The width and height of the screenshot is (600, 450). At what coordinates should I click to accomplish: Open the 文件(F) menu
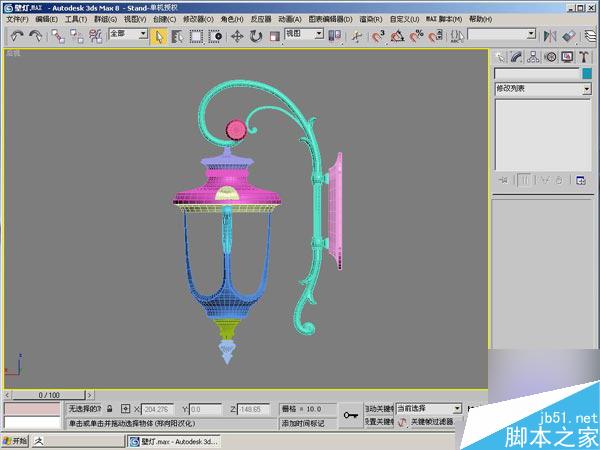[x=17, y=19]
